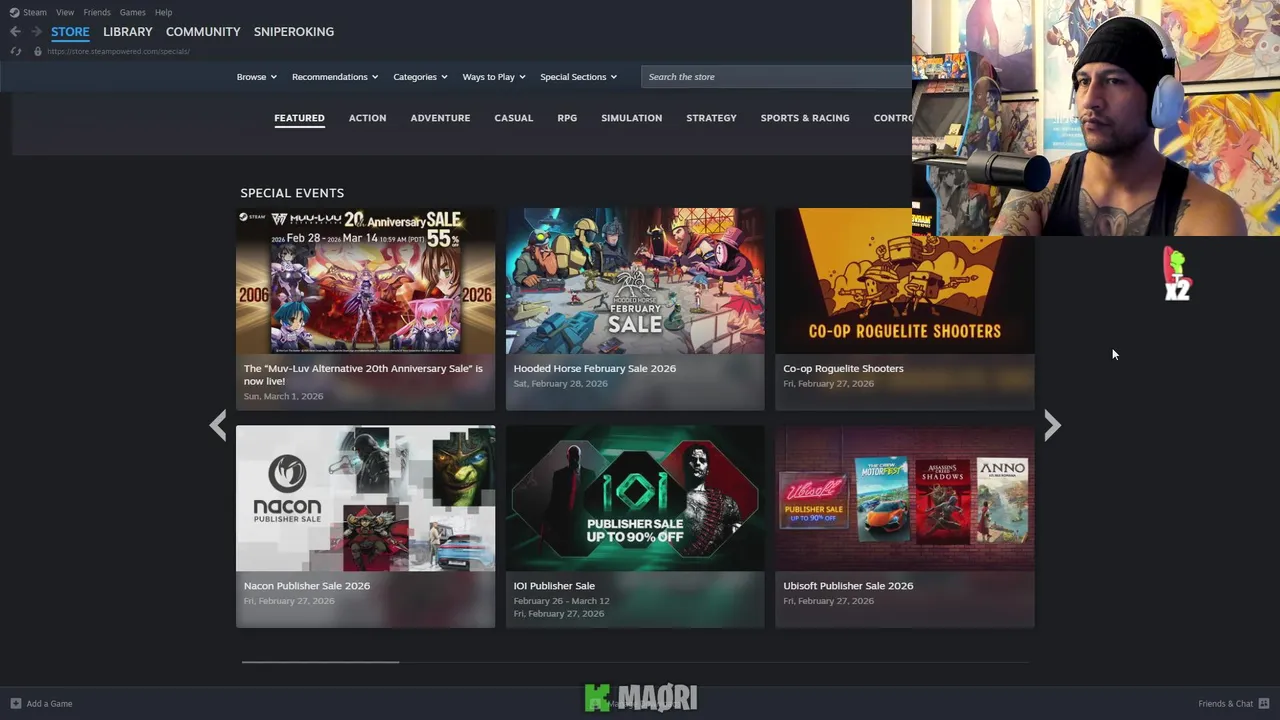This screenshot has height=720, width=1280.
Task: Open the Nacon Publisher Sale banner image
Action: click(x=365, y=498)
